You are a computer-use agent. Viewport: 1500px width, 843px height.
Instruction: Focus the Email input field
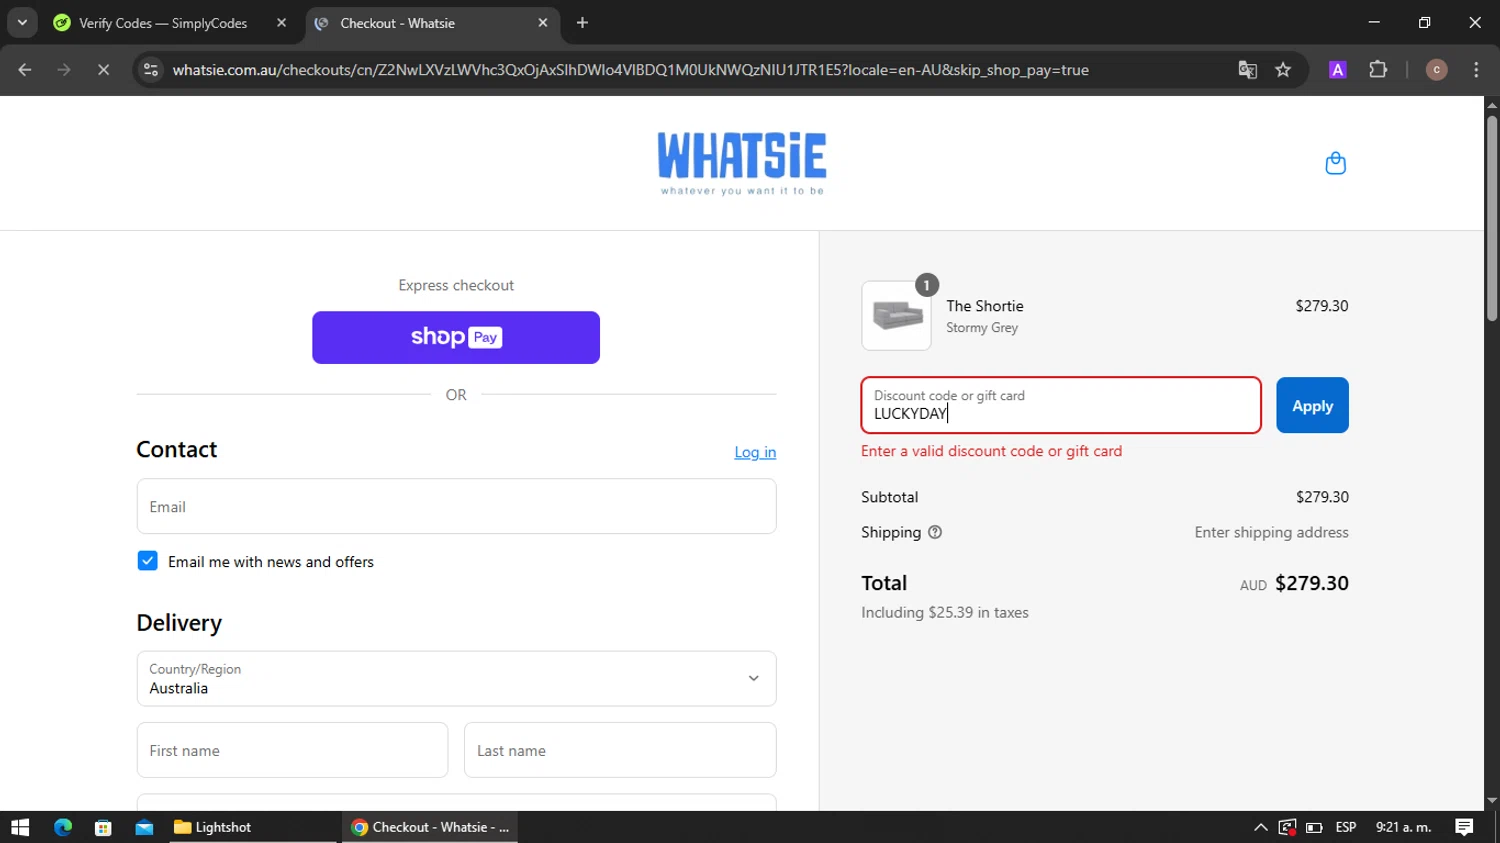point(456,506)
